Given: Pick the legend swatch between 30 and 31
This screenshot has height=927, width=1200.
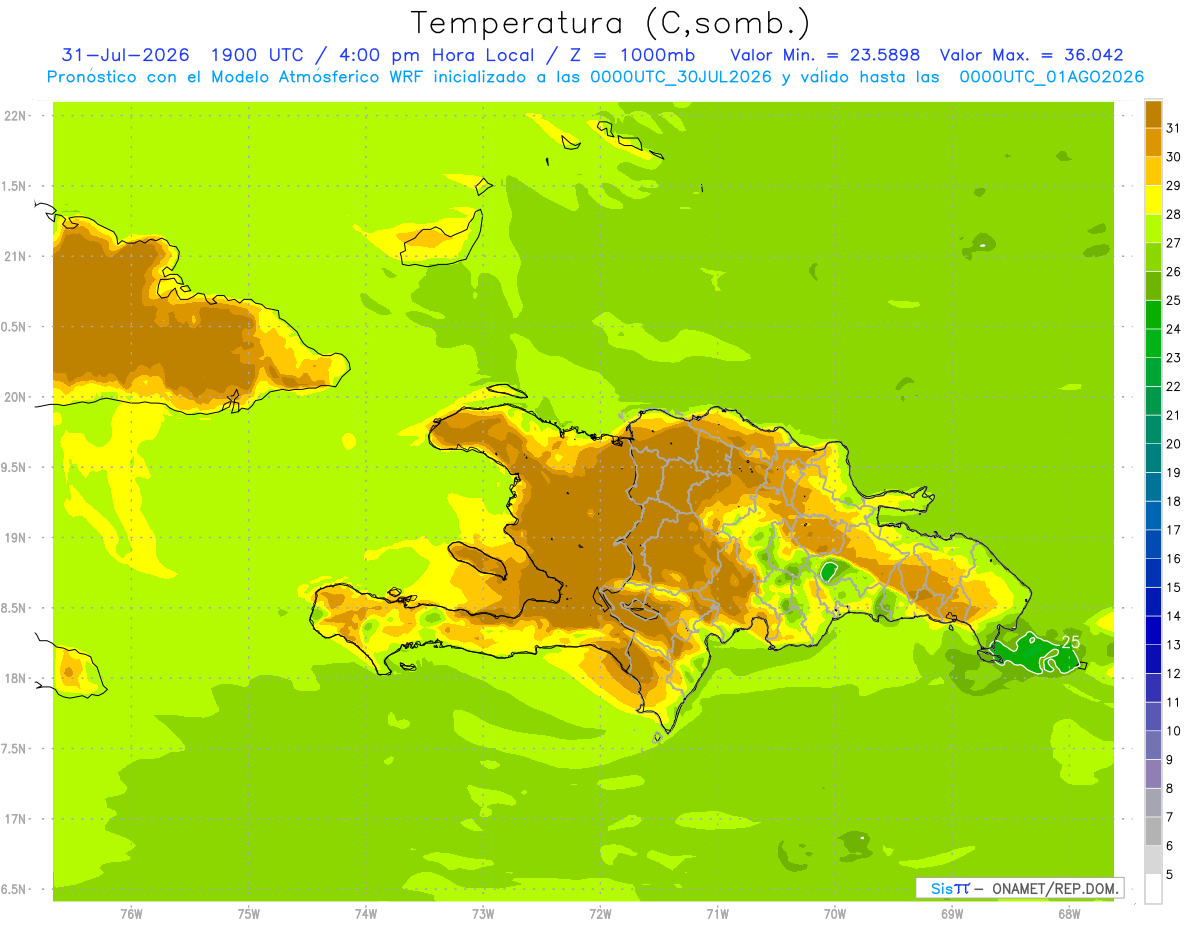Looking at the screenshot, I should tap(1153, 142).
